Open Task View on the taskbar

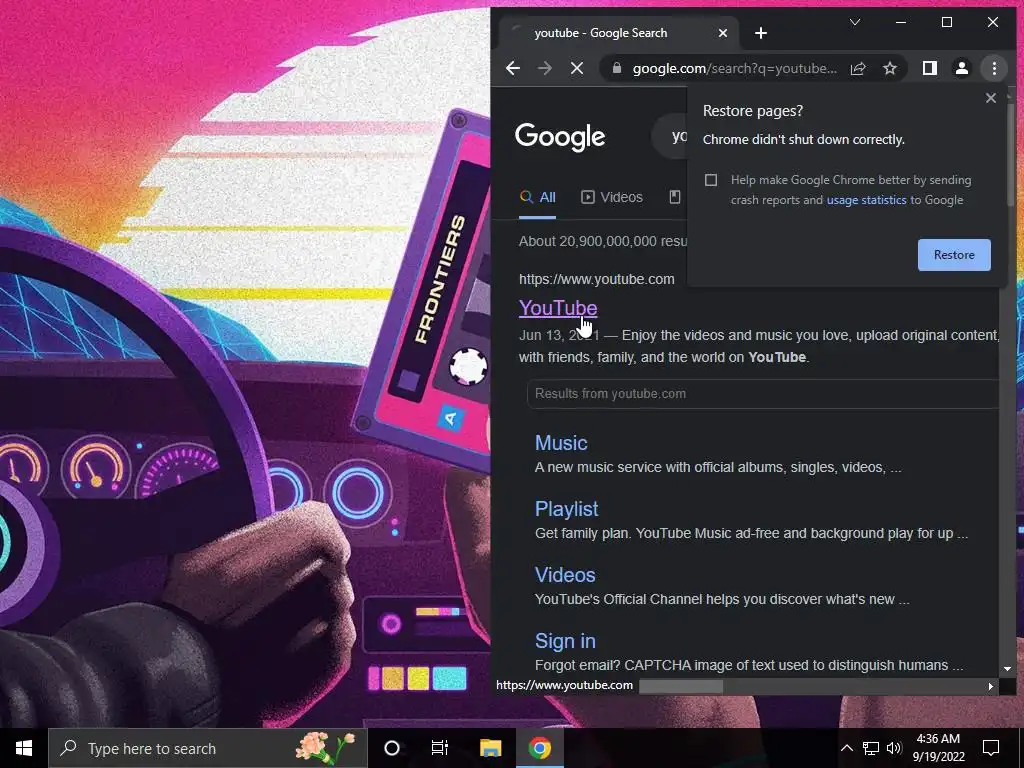coord(440,748)
